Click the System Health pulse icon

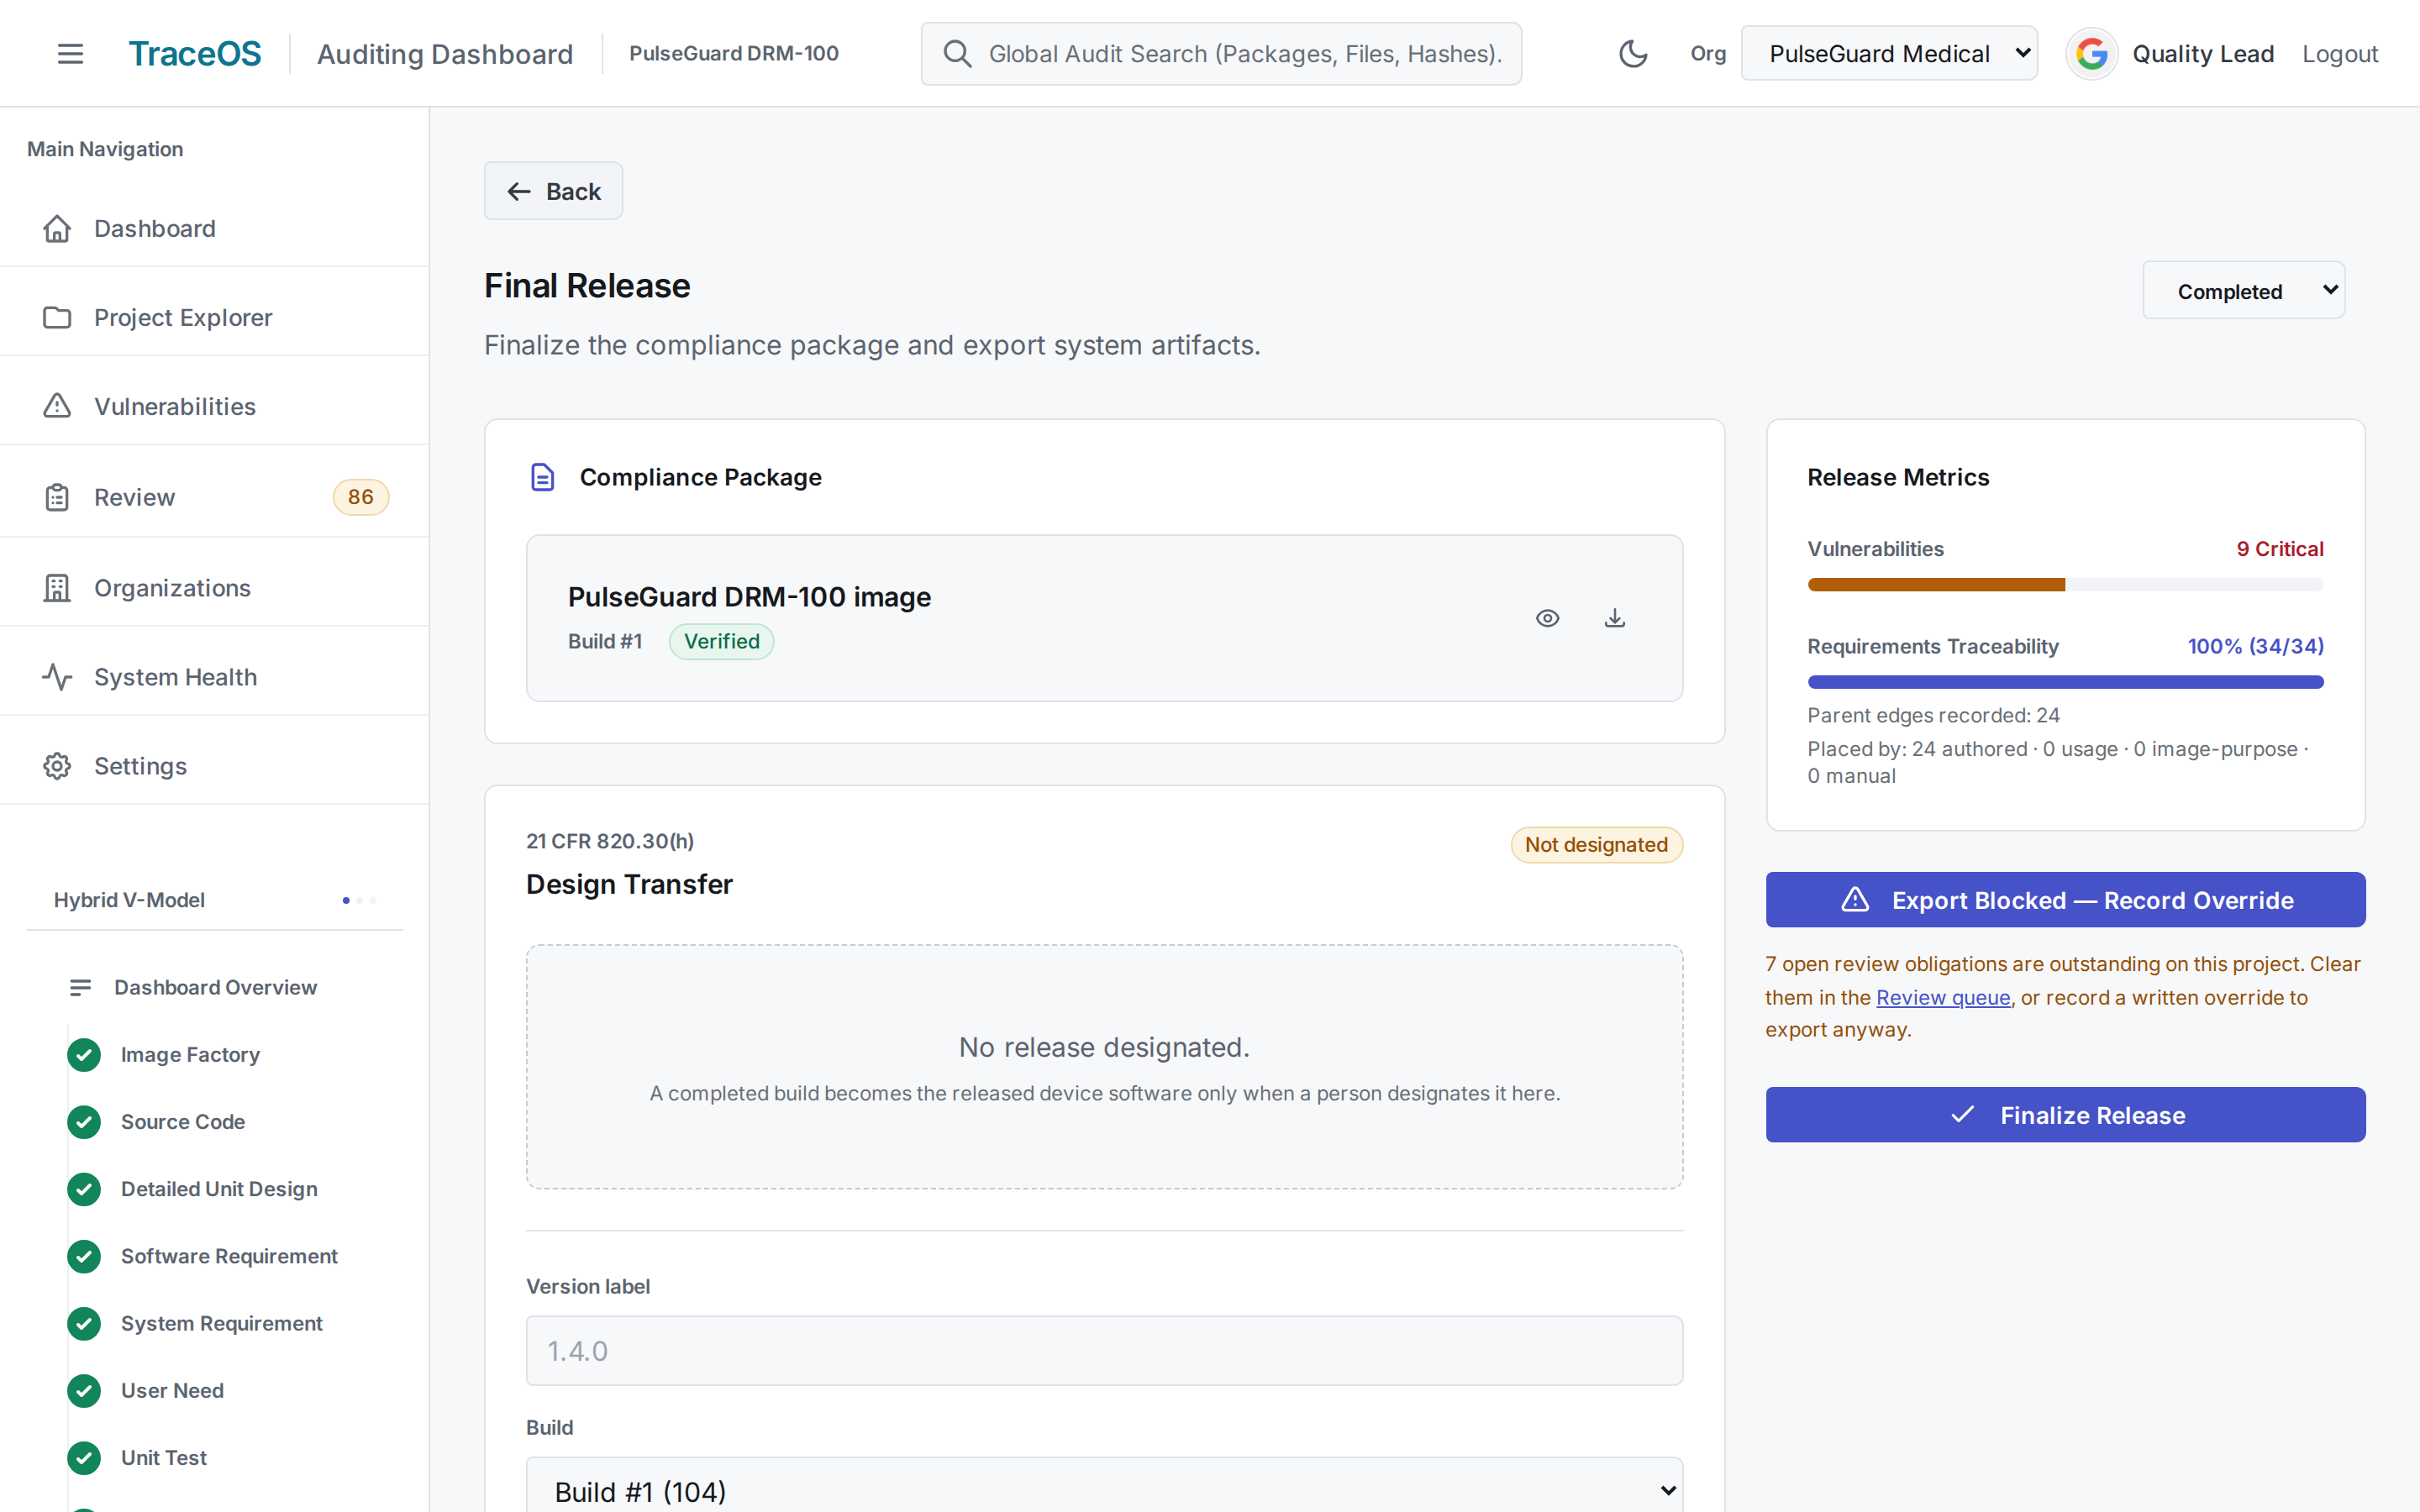pos(57,677)
